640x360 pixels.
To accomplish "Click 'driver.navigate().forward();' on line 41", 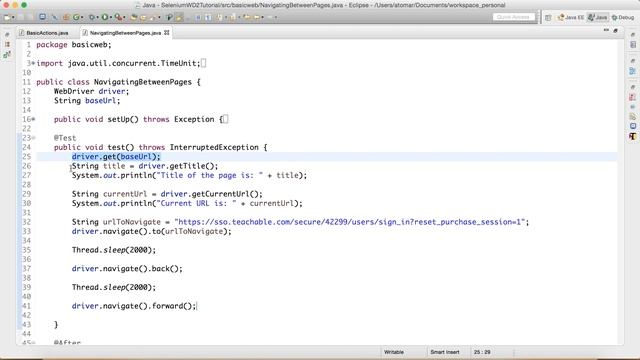I will [x=134, y=306].
